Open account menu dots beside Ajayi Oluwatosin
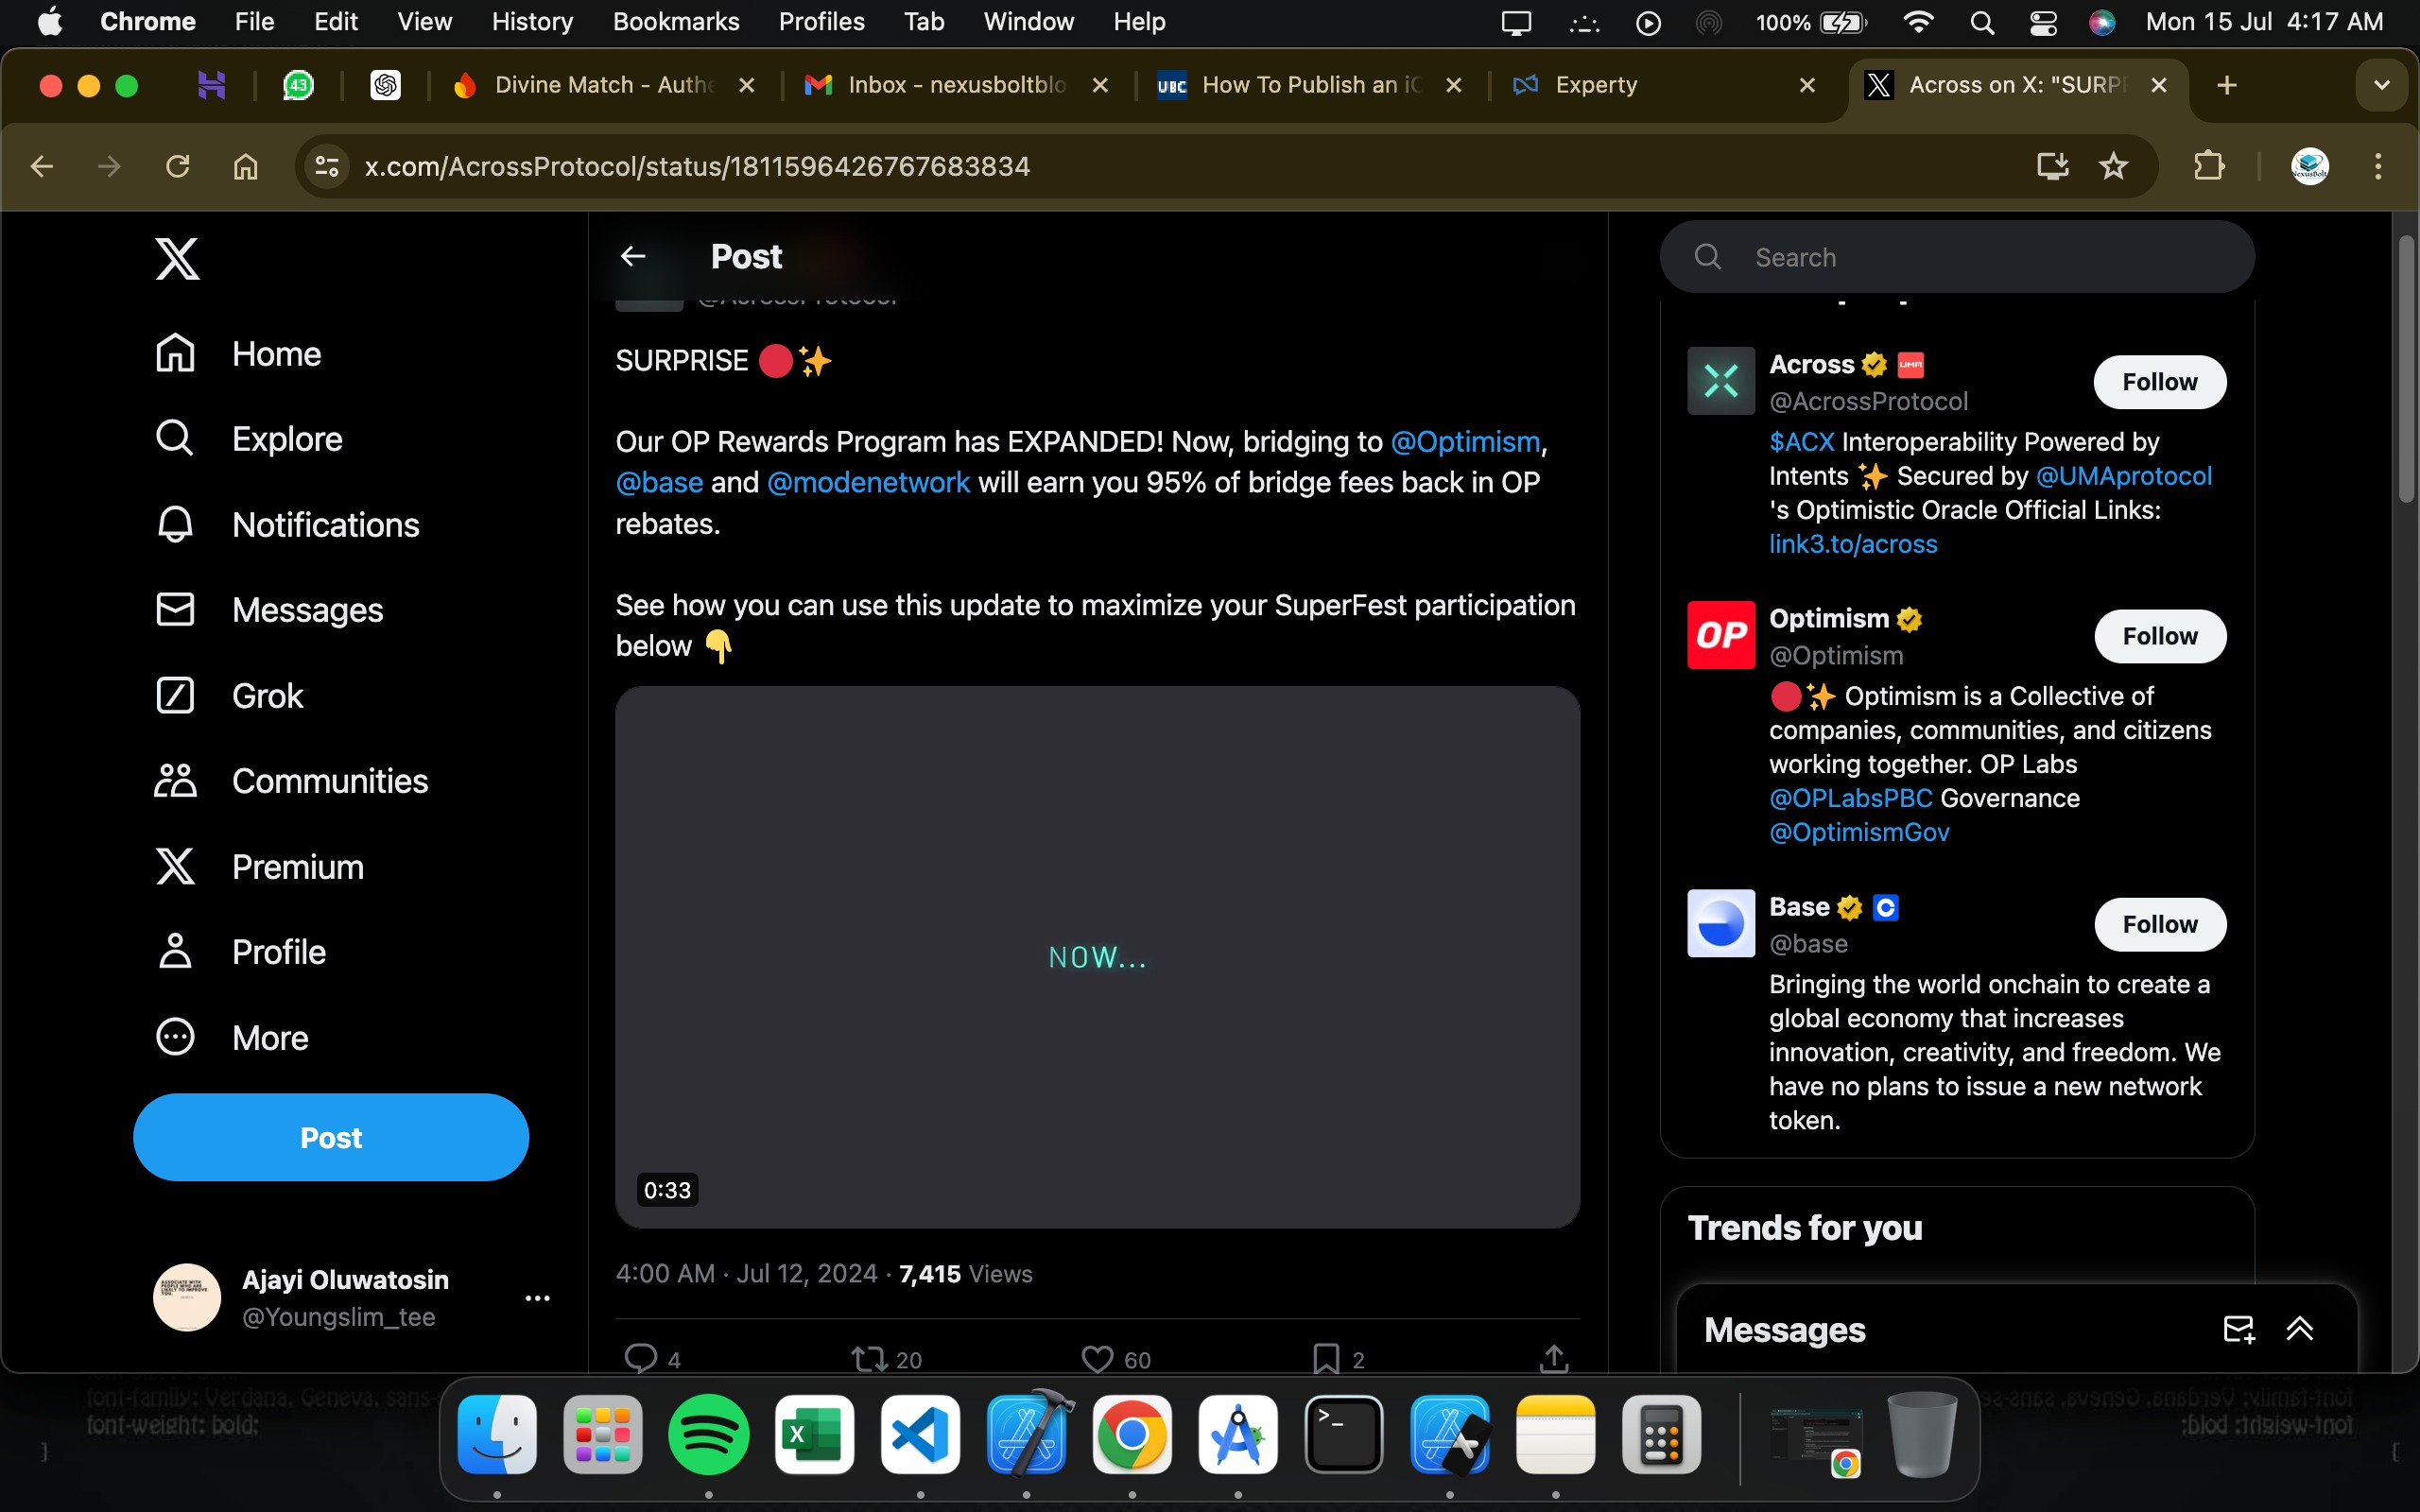Screen dimensions: 2420x1512 coord(537,1298)
